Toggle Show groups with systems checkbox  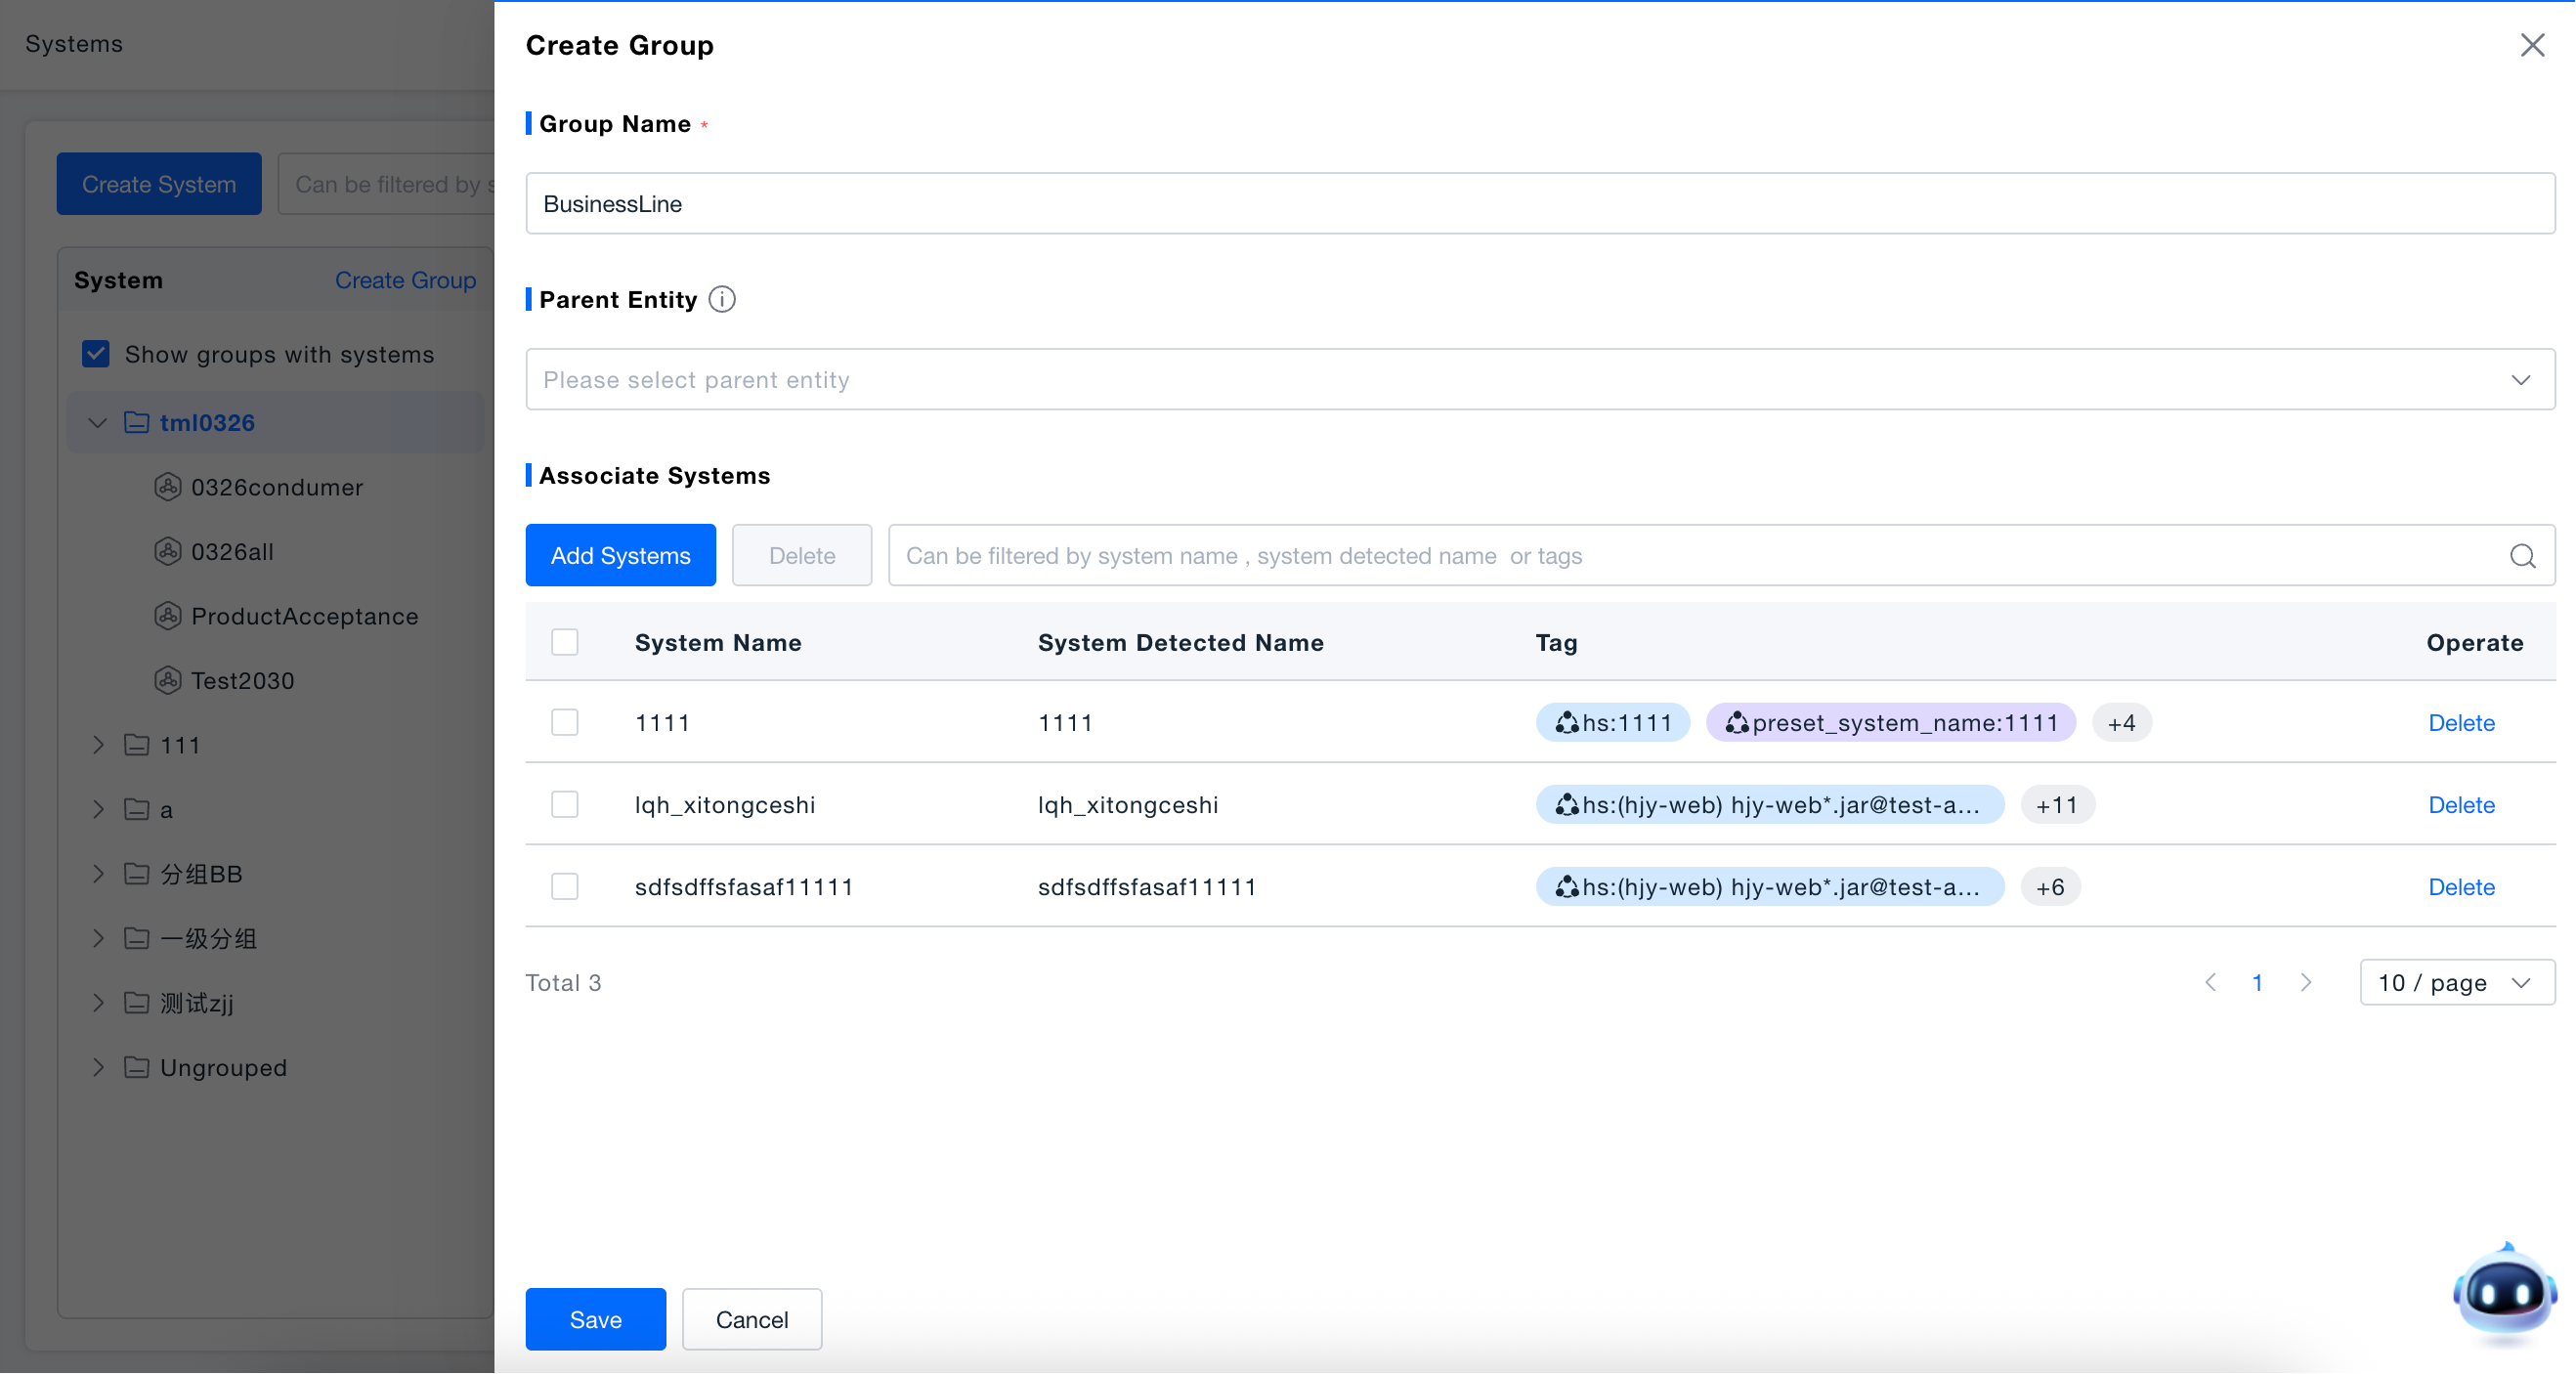click(96, 354)
